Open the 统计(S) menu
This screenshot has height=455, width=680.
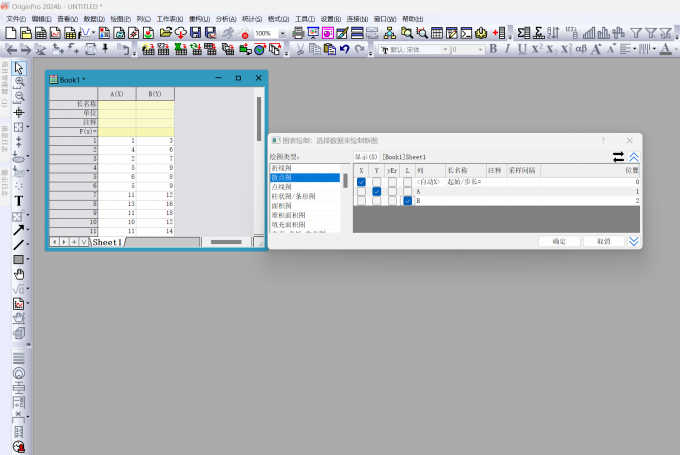252,19
